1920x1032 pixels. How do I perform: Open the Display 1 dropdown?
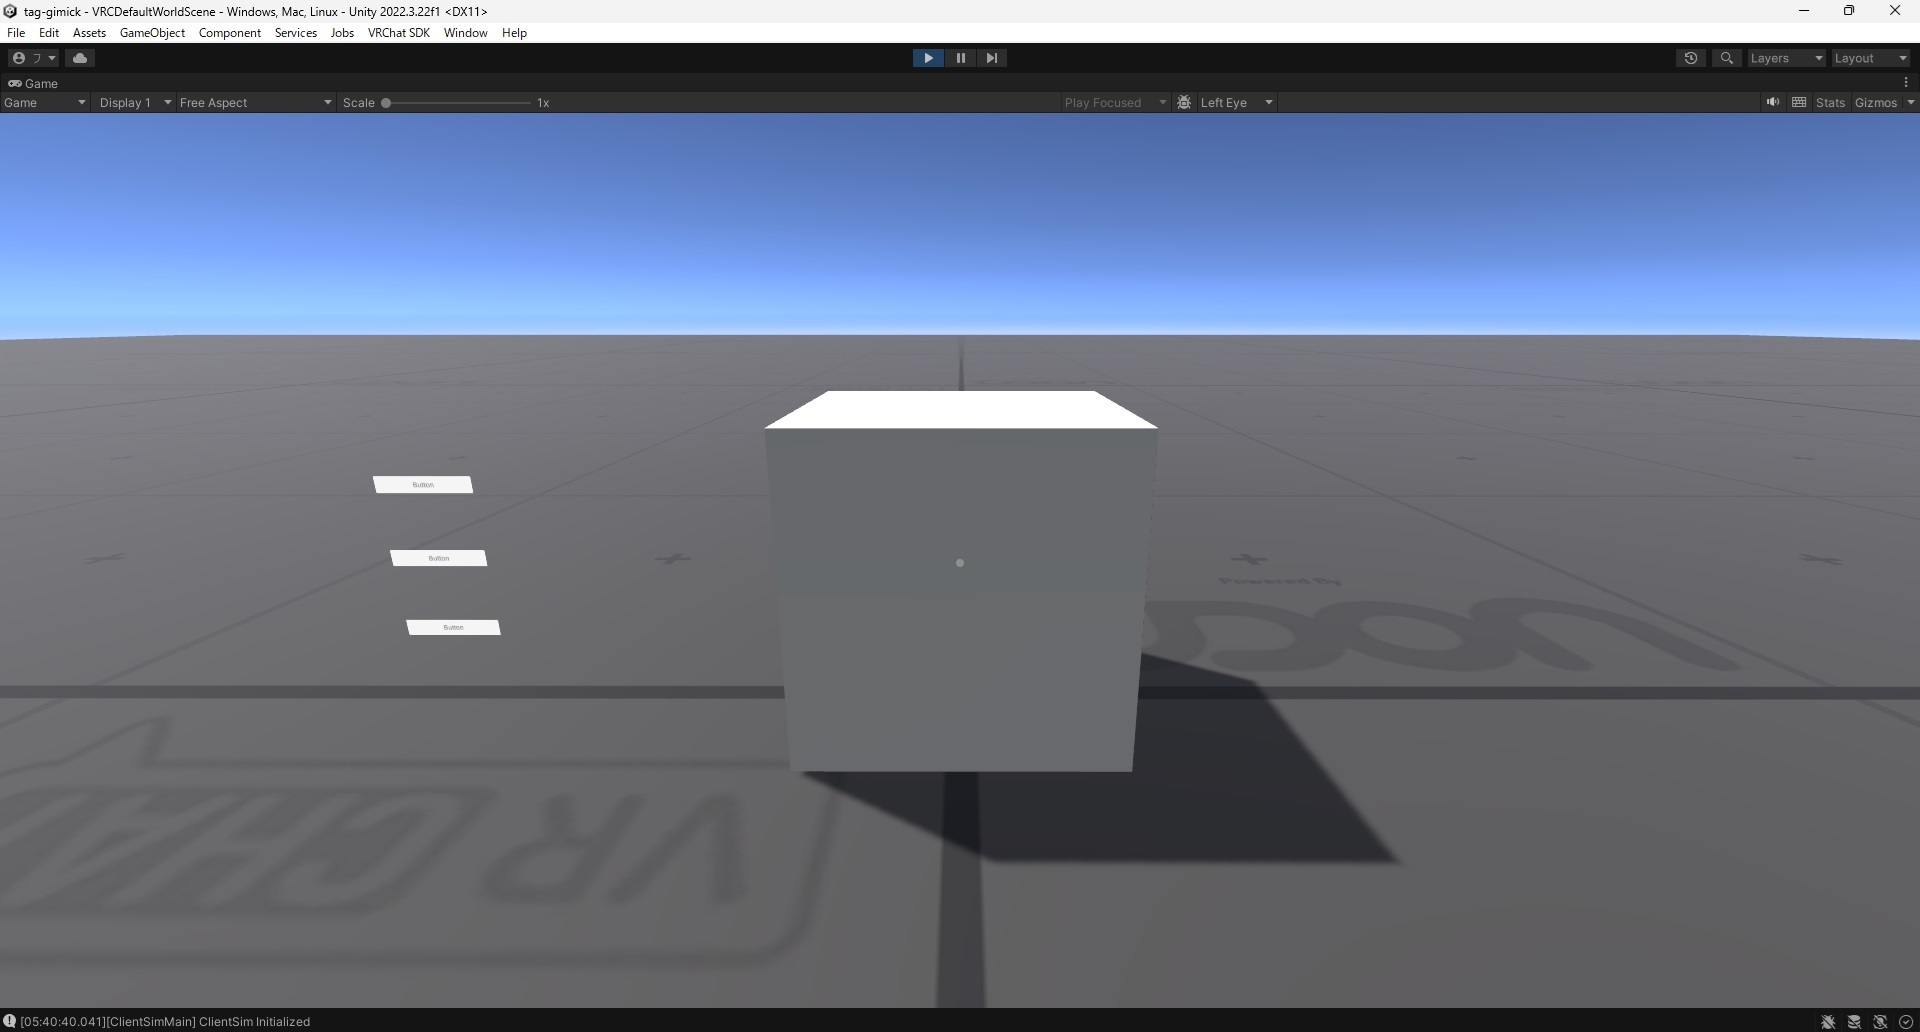(135, 102)
